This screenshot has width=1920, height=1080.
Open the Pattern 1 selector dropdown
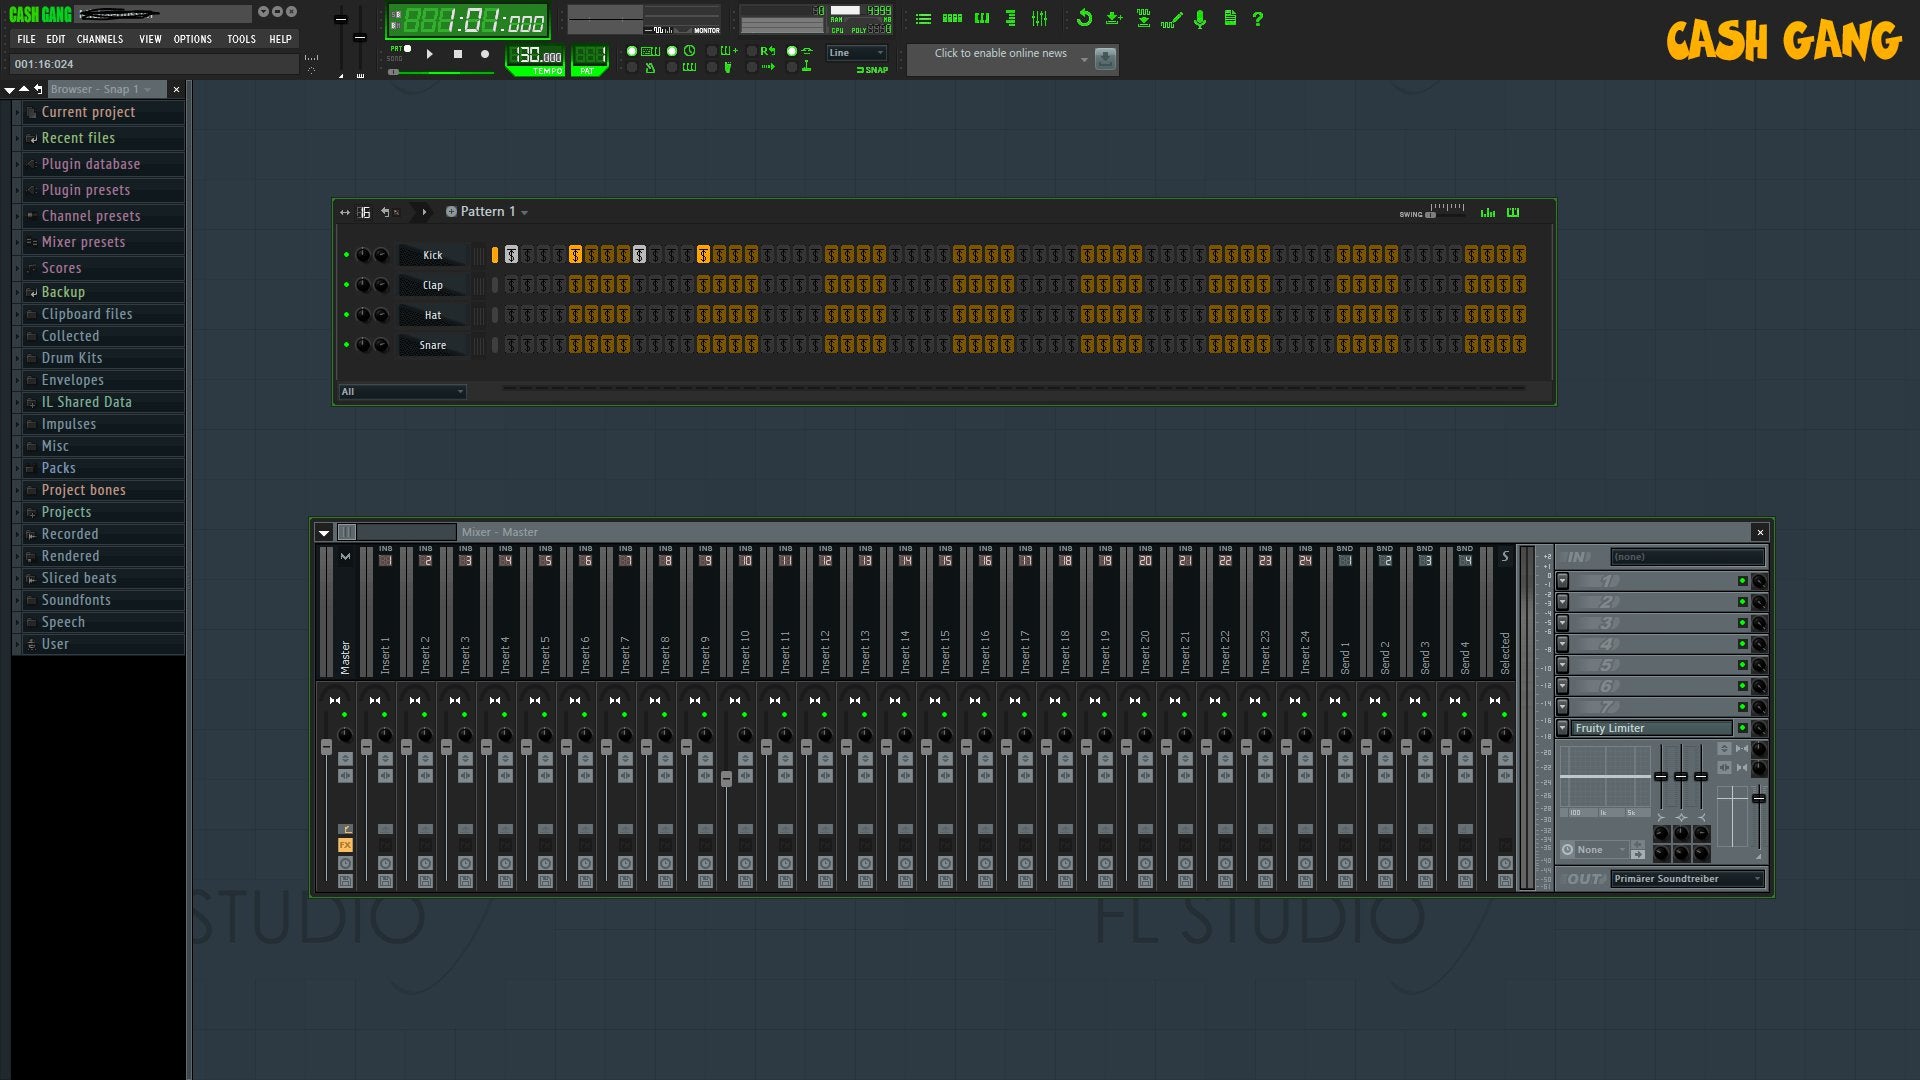pos(487,212)
